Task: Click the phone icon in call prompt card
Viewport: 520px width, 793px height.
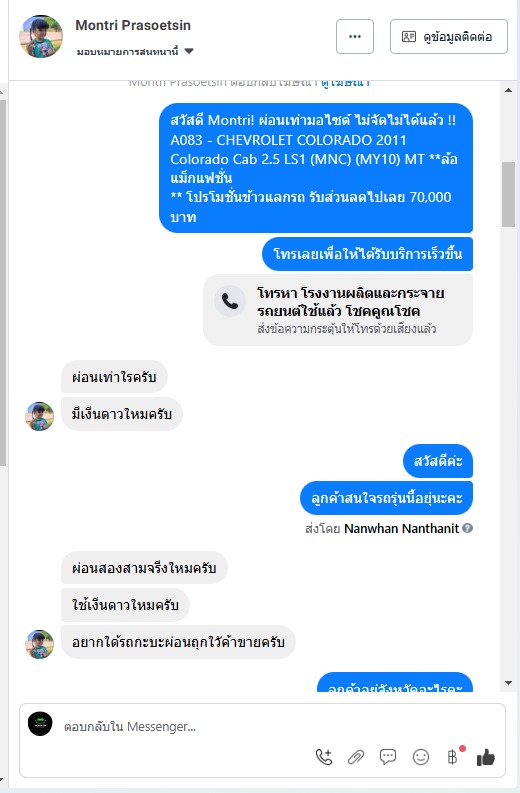Action: point(230,301)
